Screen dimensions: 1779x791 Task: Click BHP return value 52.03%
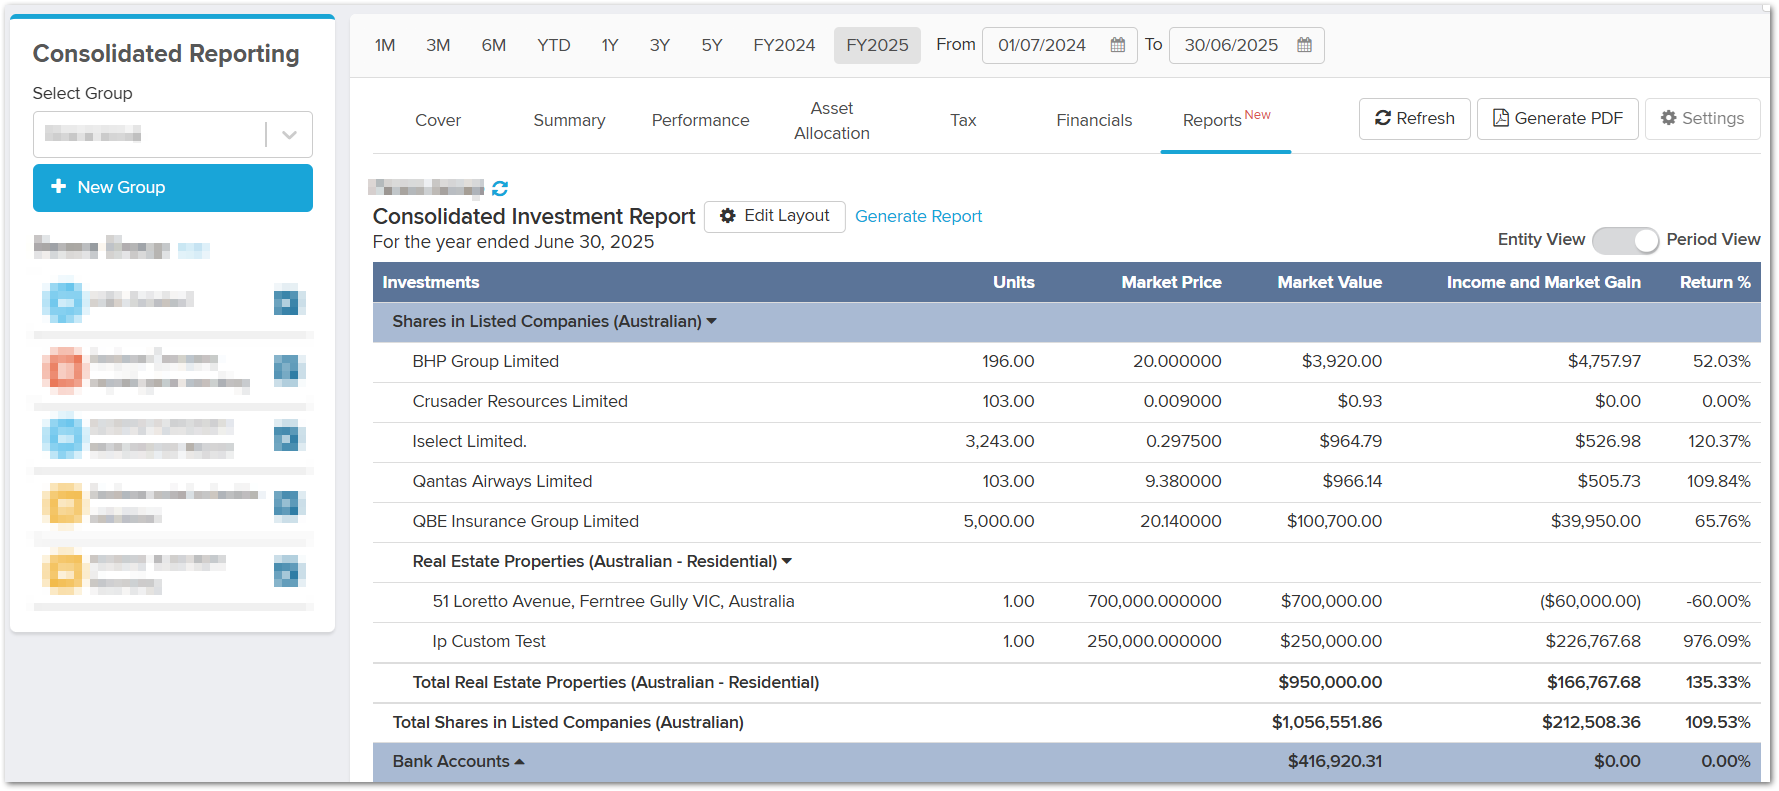(1721, 362)
